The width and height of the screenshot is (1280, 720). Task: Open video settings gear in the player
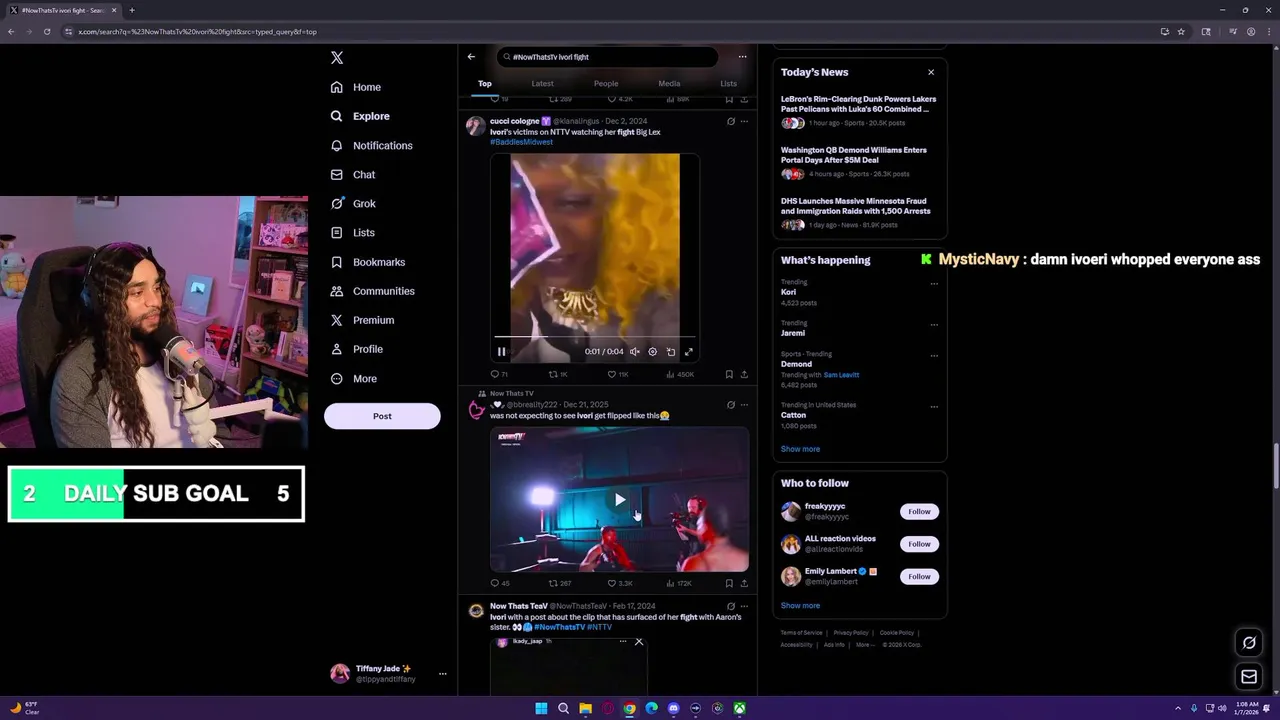[x=652, y=352]
